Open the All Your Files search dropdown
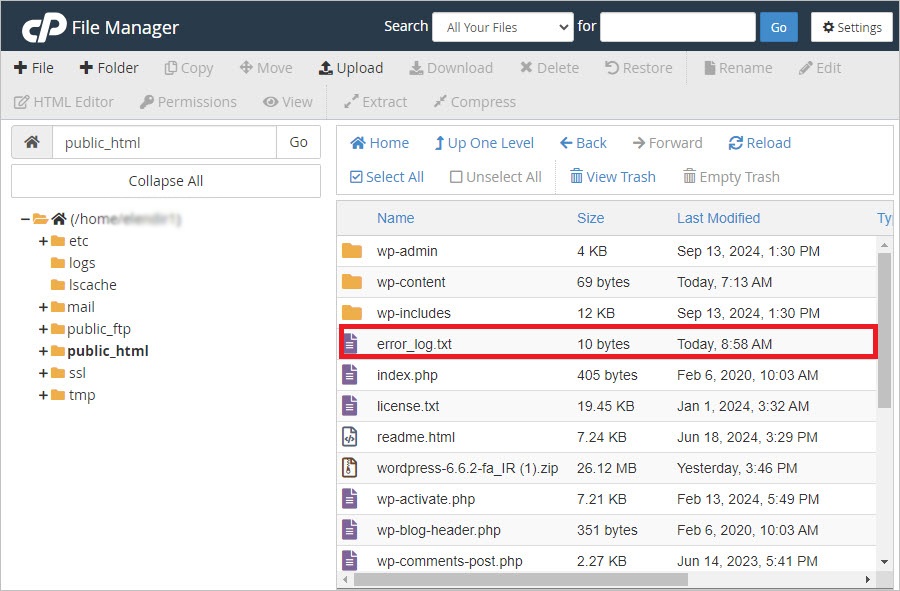The image size is (900, 591). (502, 27)
